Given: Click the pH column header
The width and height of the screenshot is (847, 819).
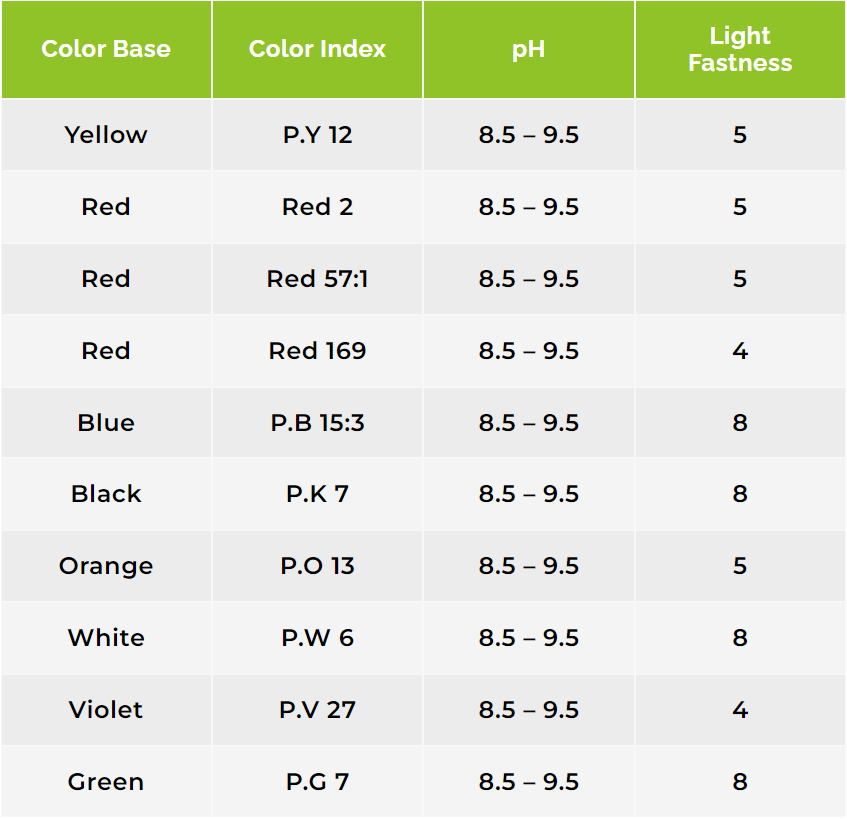Looking at the screenshot, I should click(x=528, y=49).
